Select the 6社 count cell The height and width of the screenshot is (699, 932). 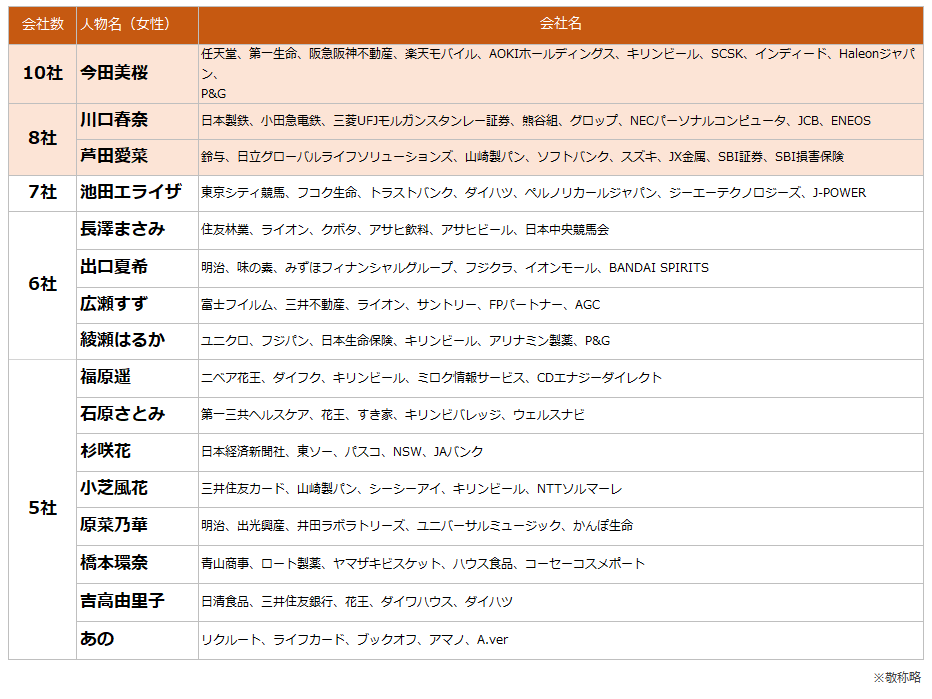click(x=42, y=284)
